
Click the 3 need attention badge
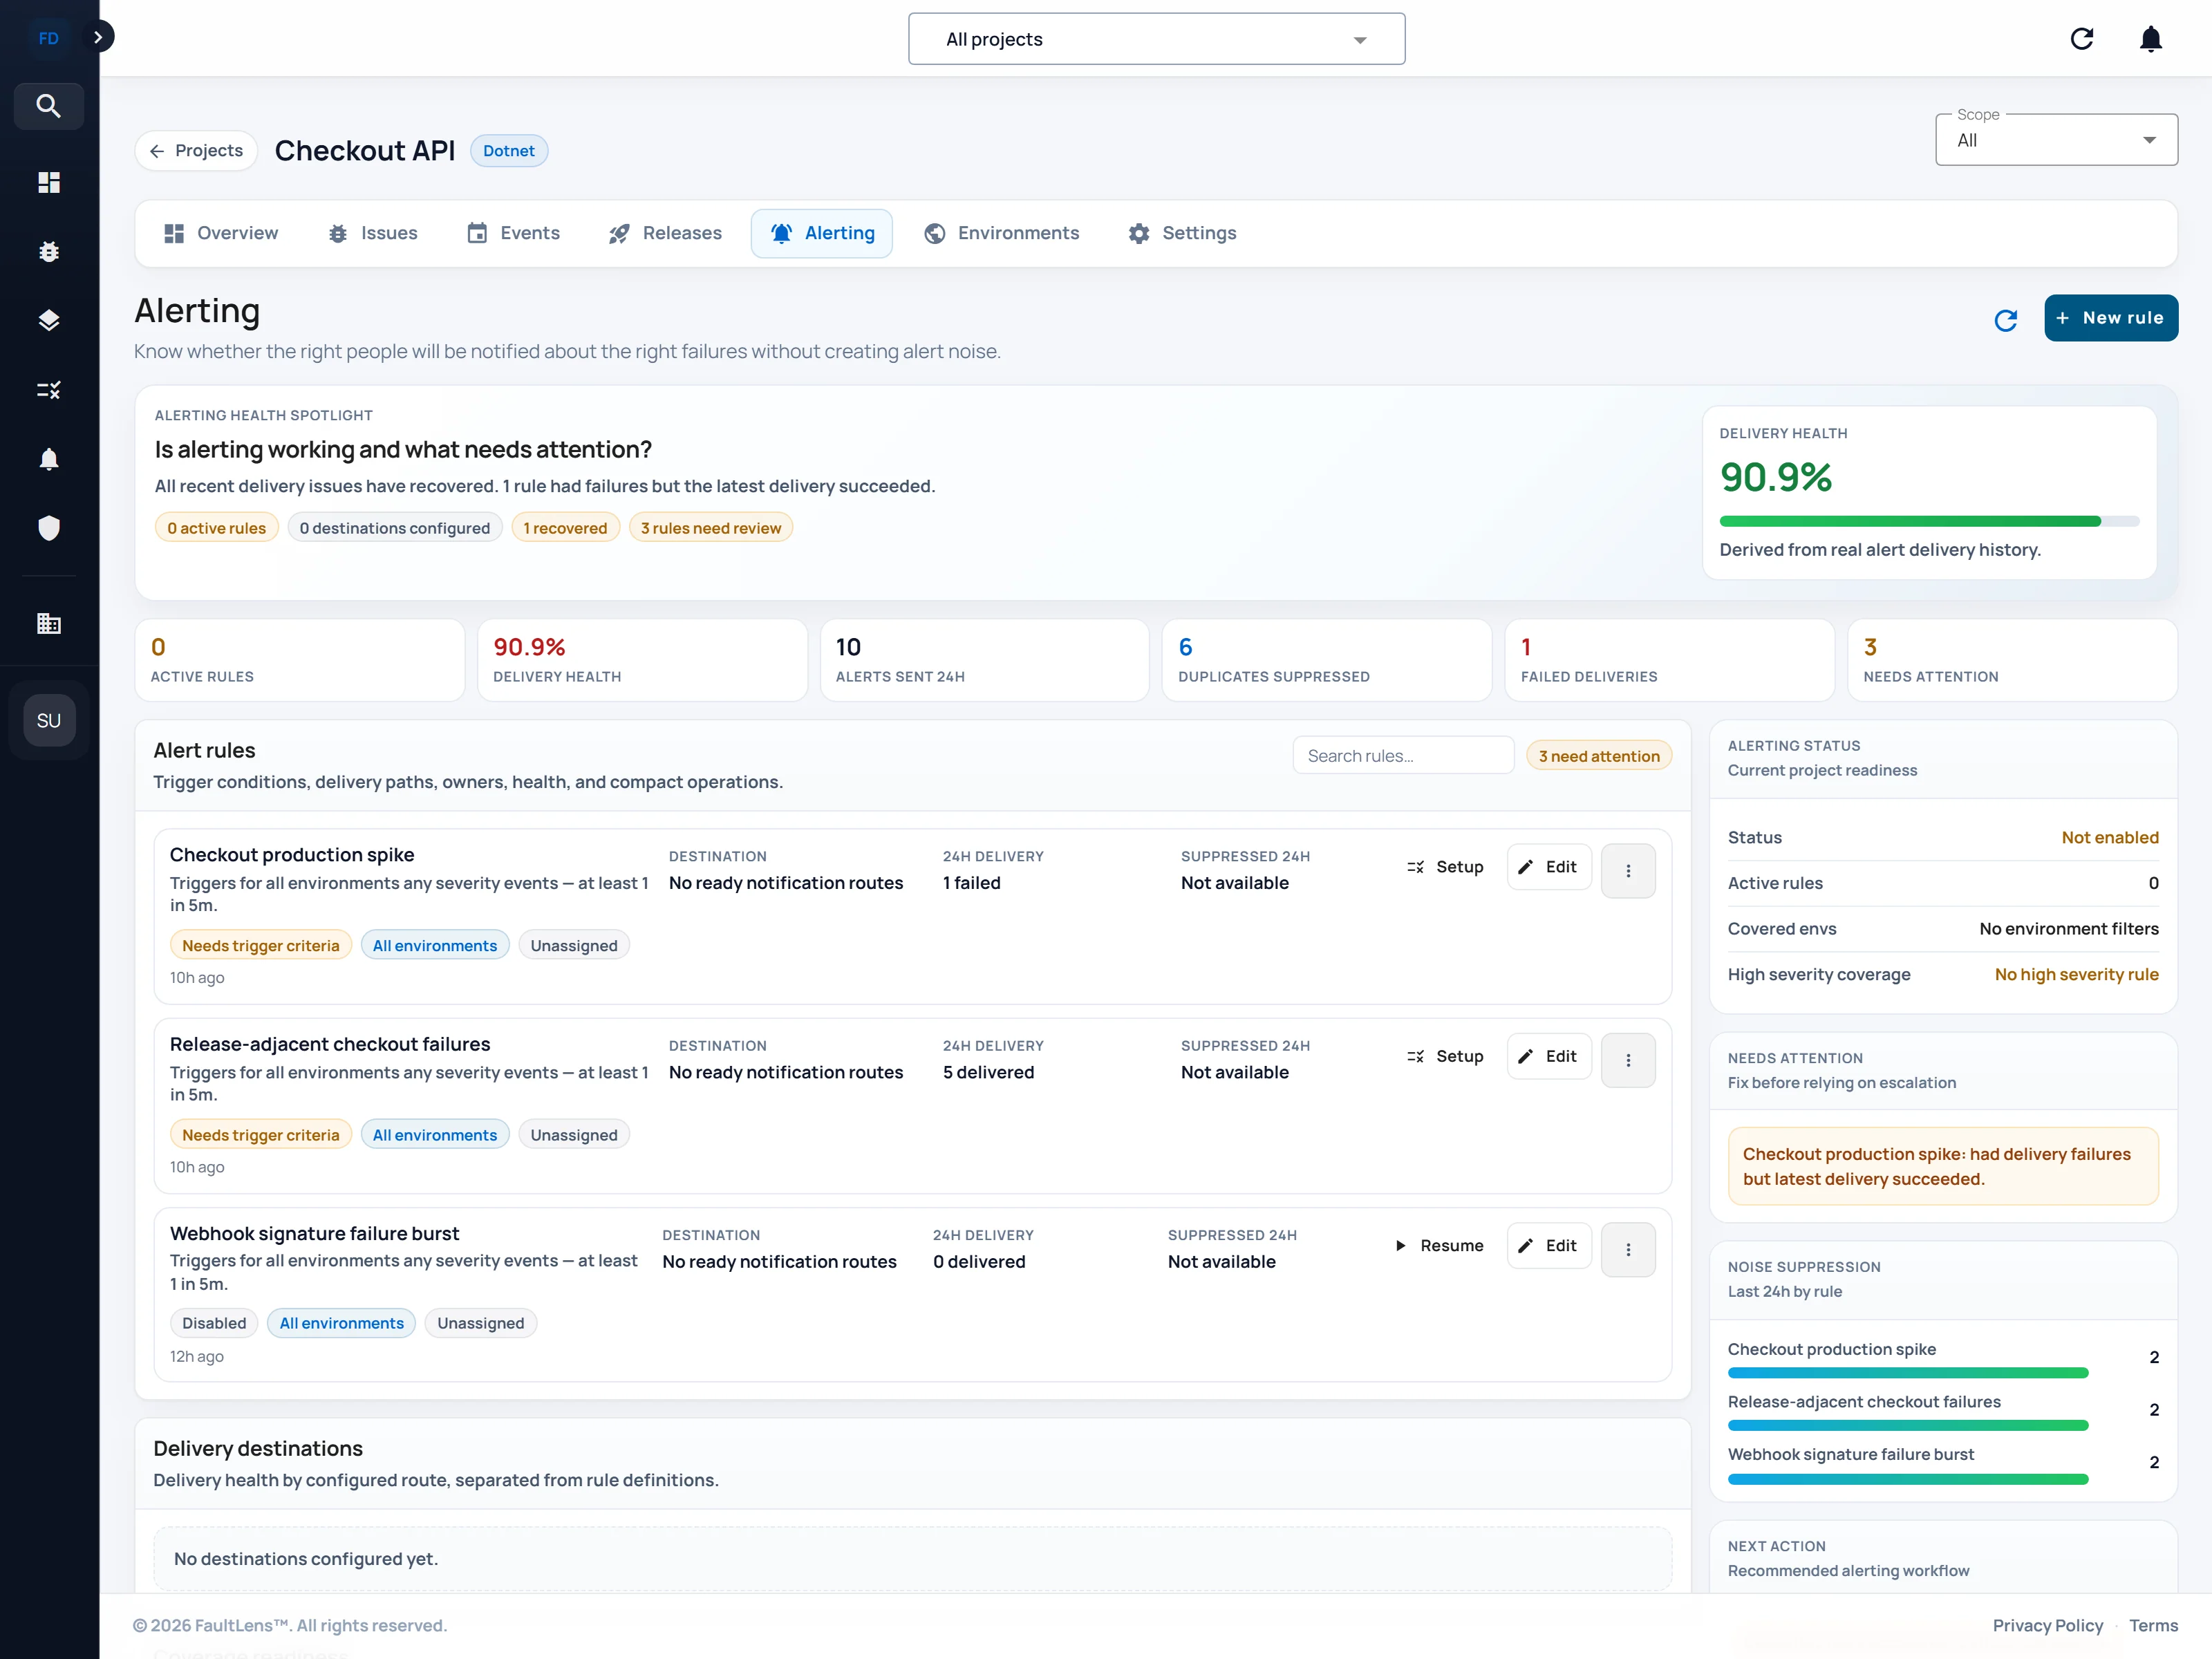pyautogui.click(x=1599, y=756)
